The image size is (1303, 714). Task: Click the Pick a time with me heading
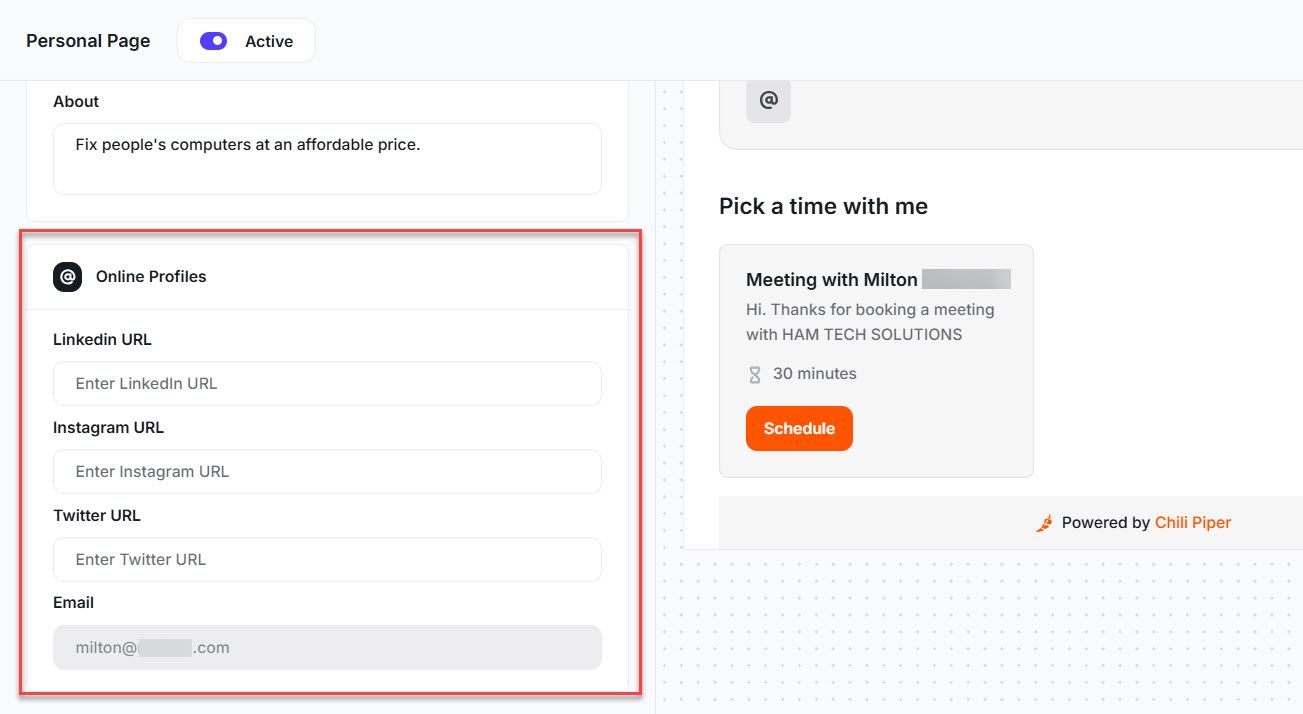point(823,206)
